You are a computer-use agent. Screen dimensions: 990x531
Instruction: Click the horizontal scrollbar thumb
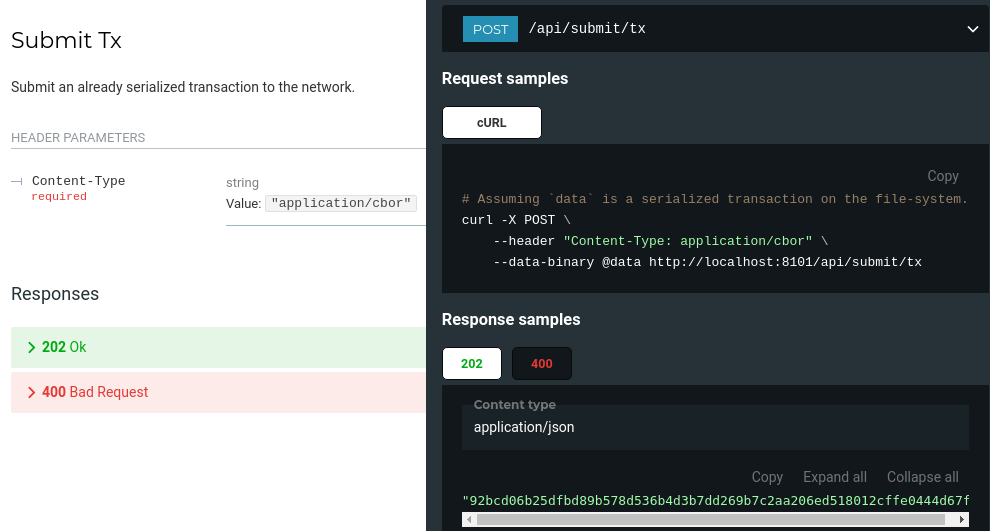click(710, 520)
